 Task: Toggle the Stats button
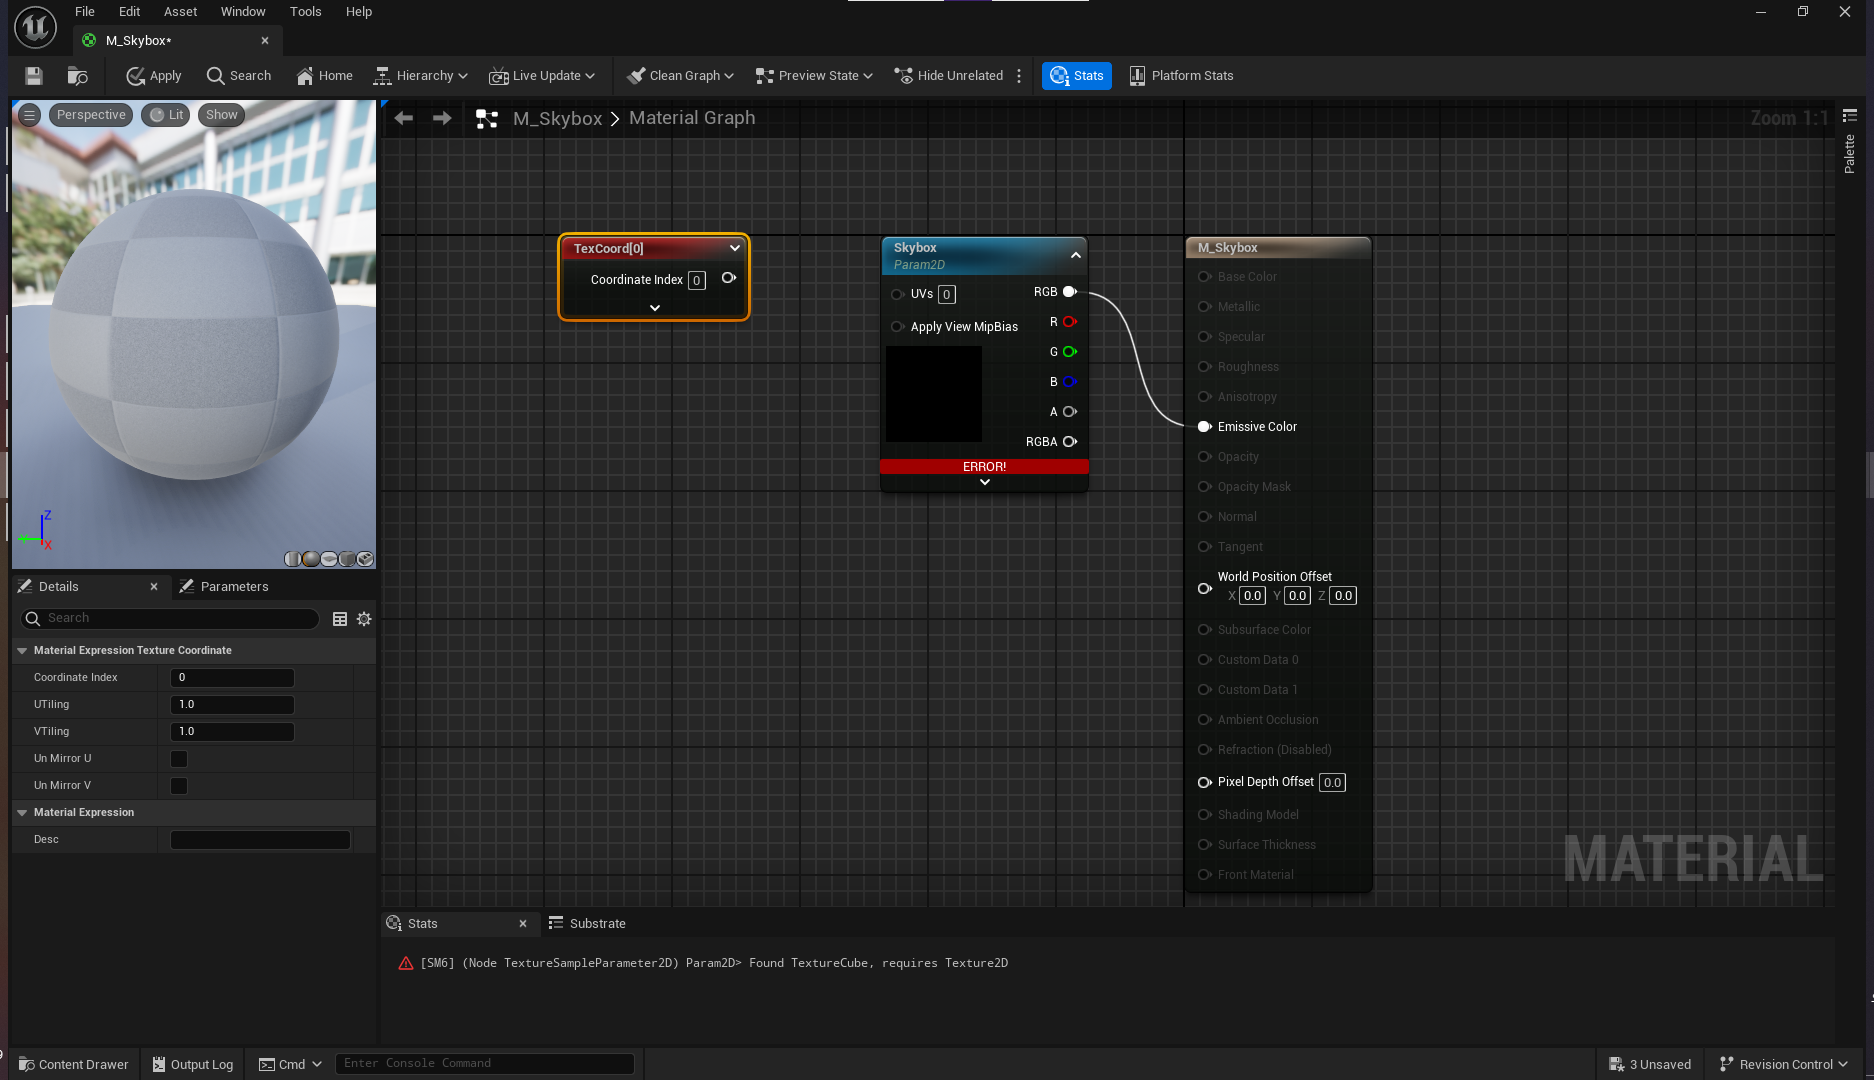[1077, 76]
